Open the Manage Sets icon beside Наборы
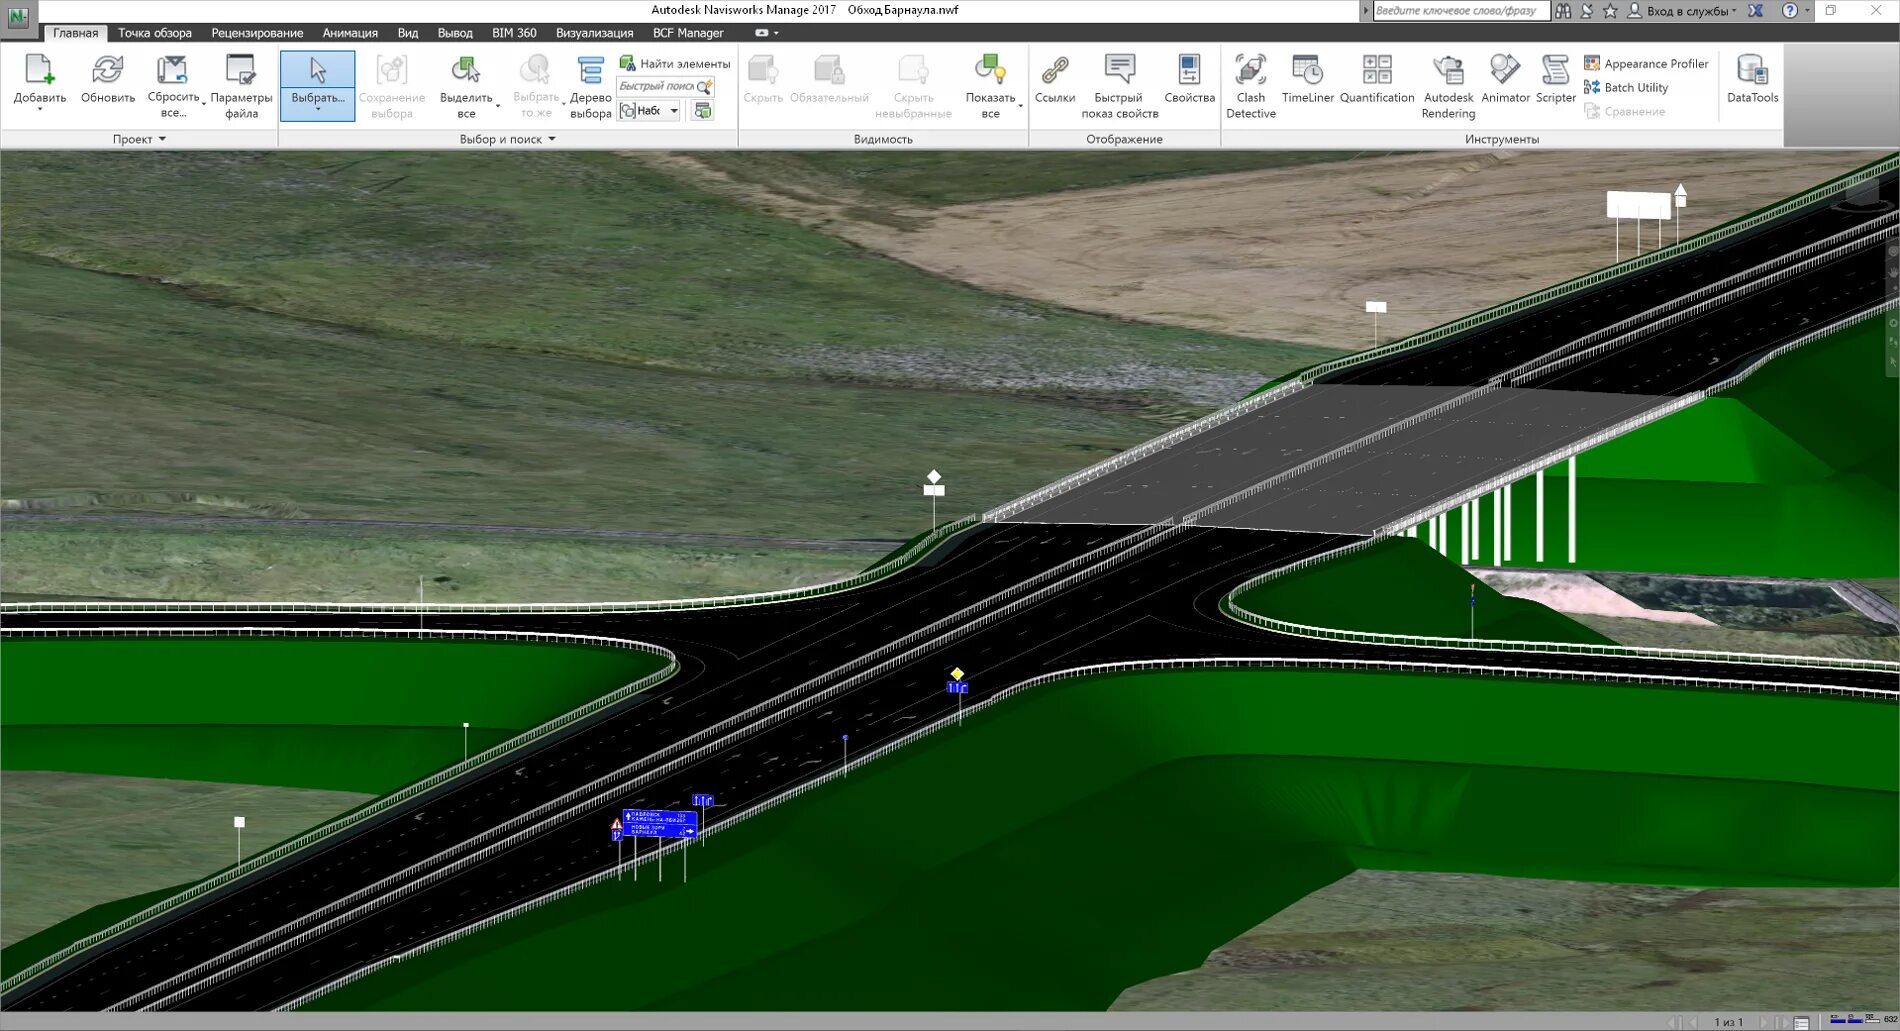This screenshot has width=1900, height=1031. pyautogui.click(x=703, y=111)
